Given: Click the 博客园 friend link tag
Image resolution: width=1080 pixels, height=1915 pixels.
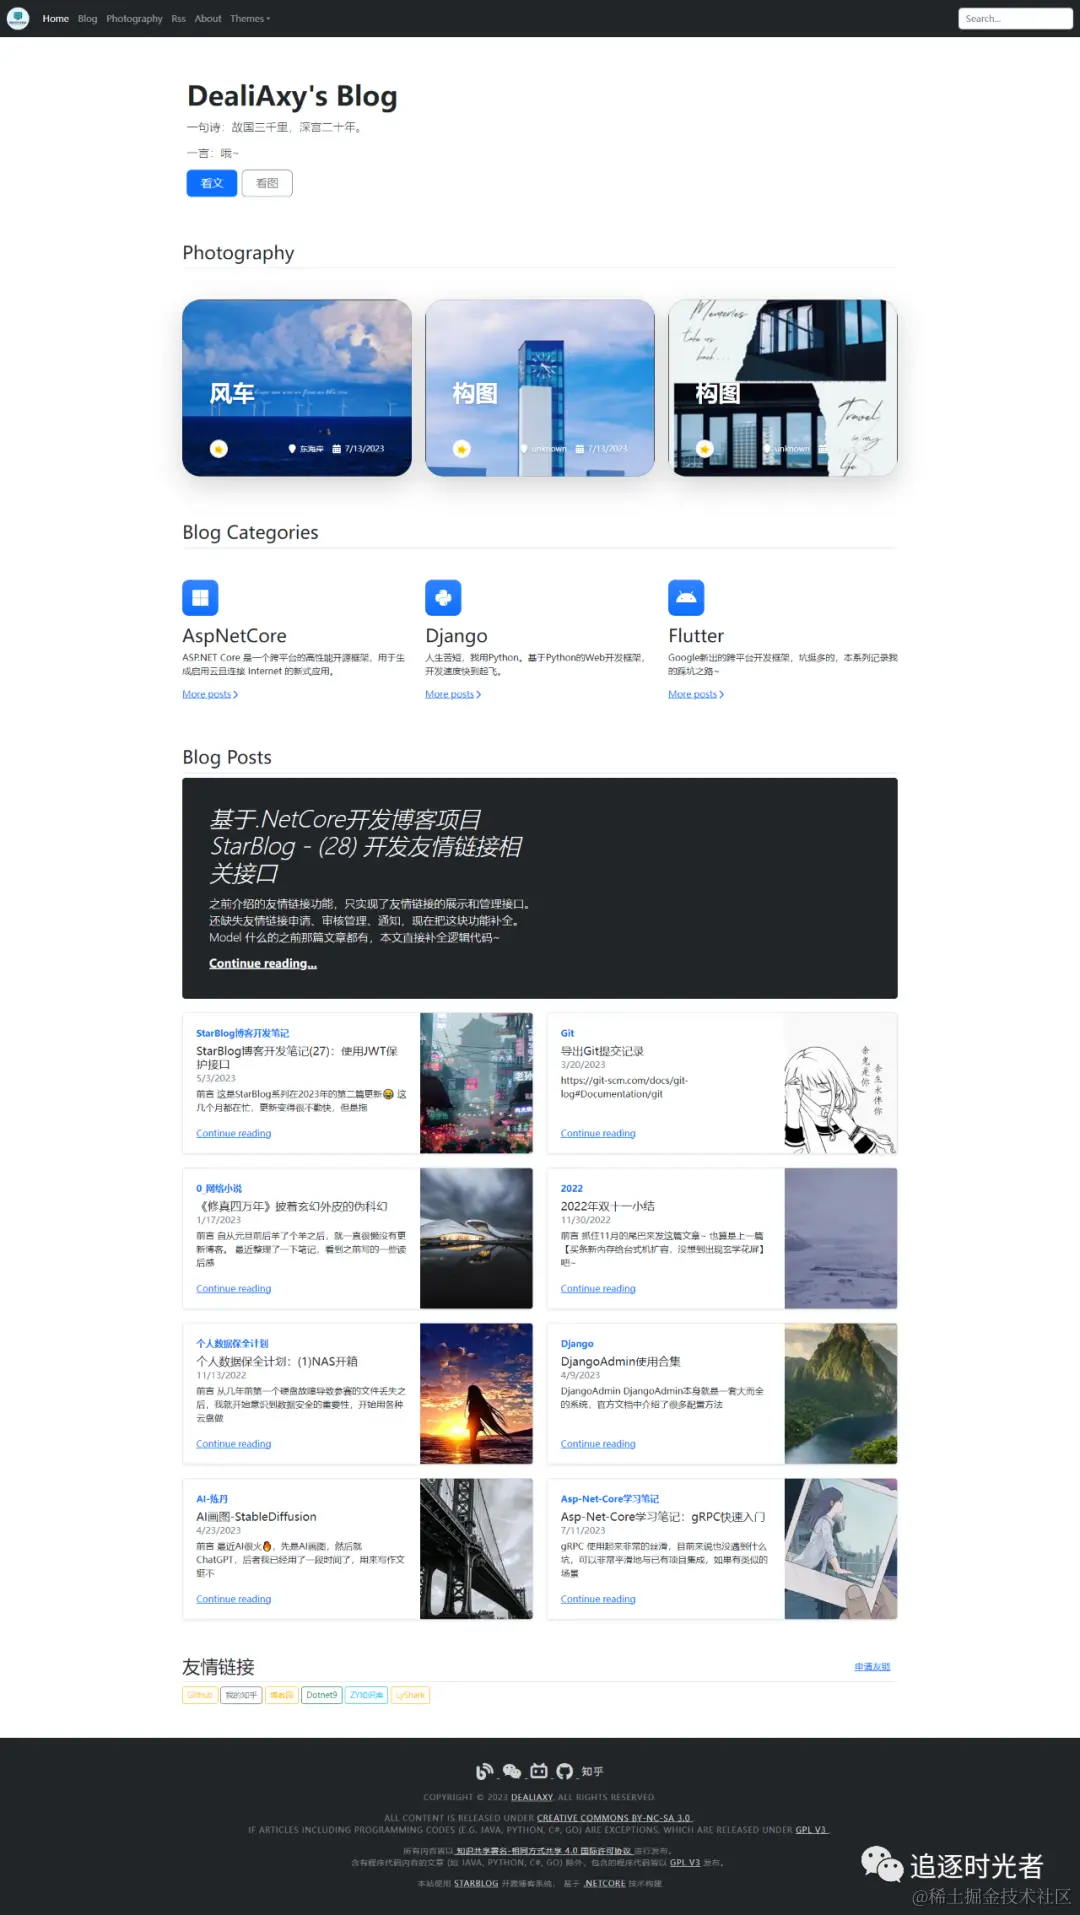Looking at the screenshot, I should 282,1695.
